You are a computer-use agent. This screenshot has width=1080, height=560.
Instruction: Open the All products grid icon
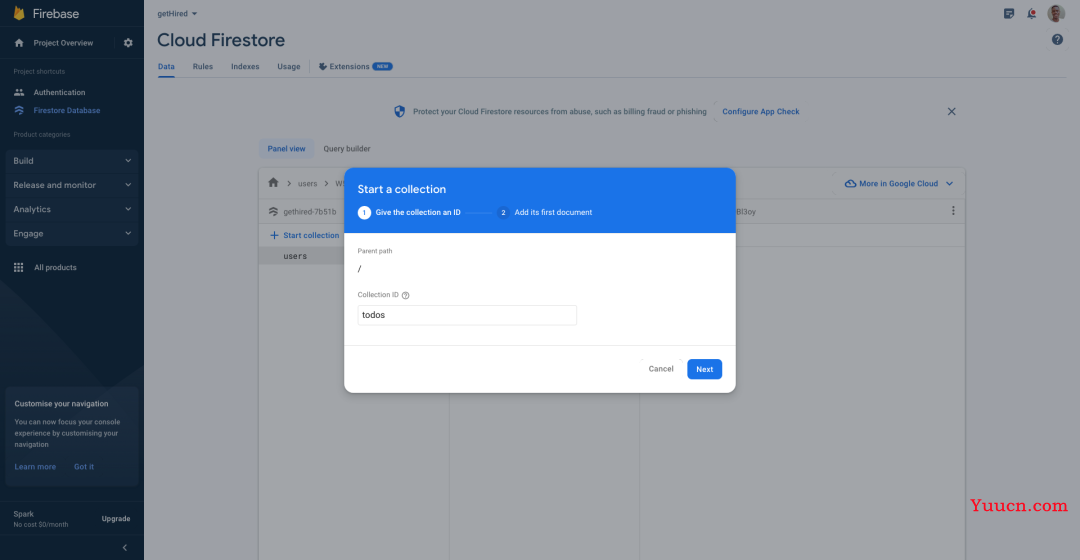(x=19, y=267)
